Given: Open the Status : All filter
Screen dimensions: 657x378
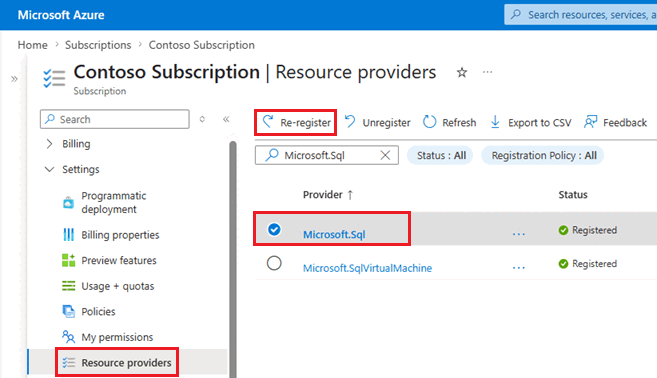Looking at the screenshot, I should 440,155.
